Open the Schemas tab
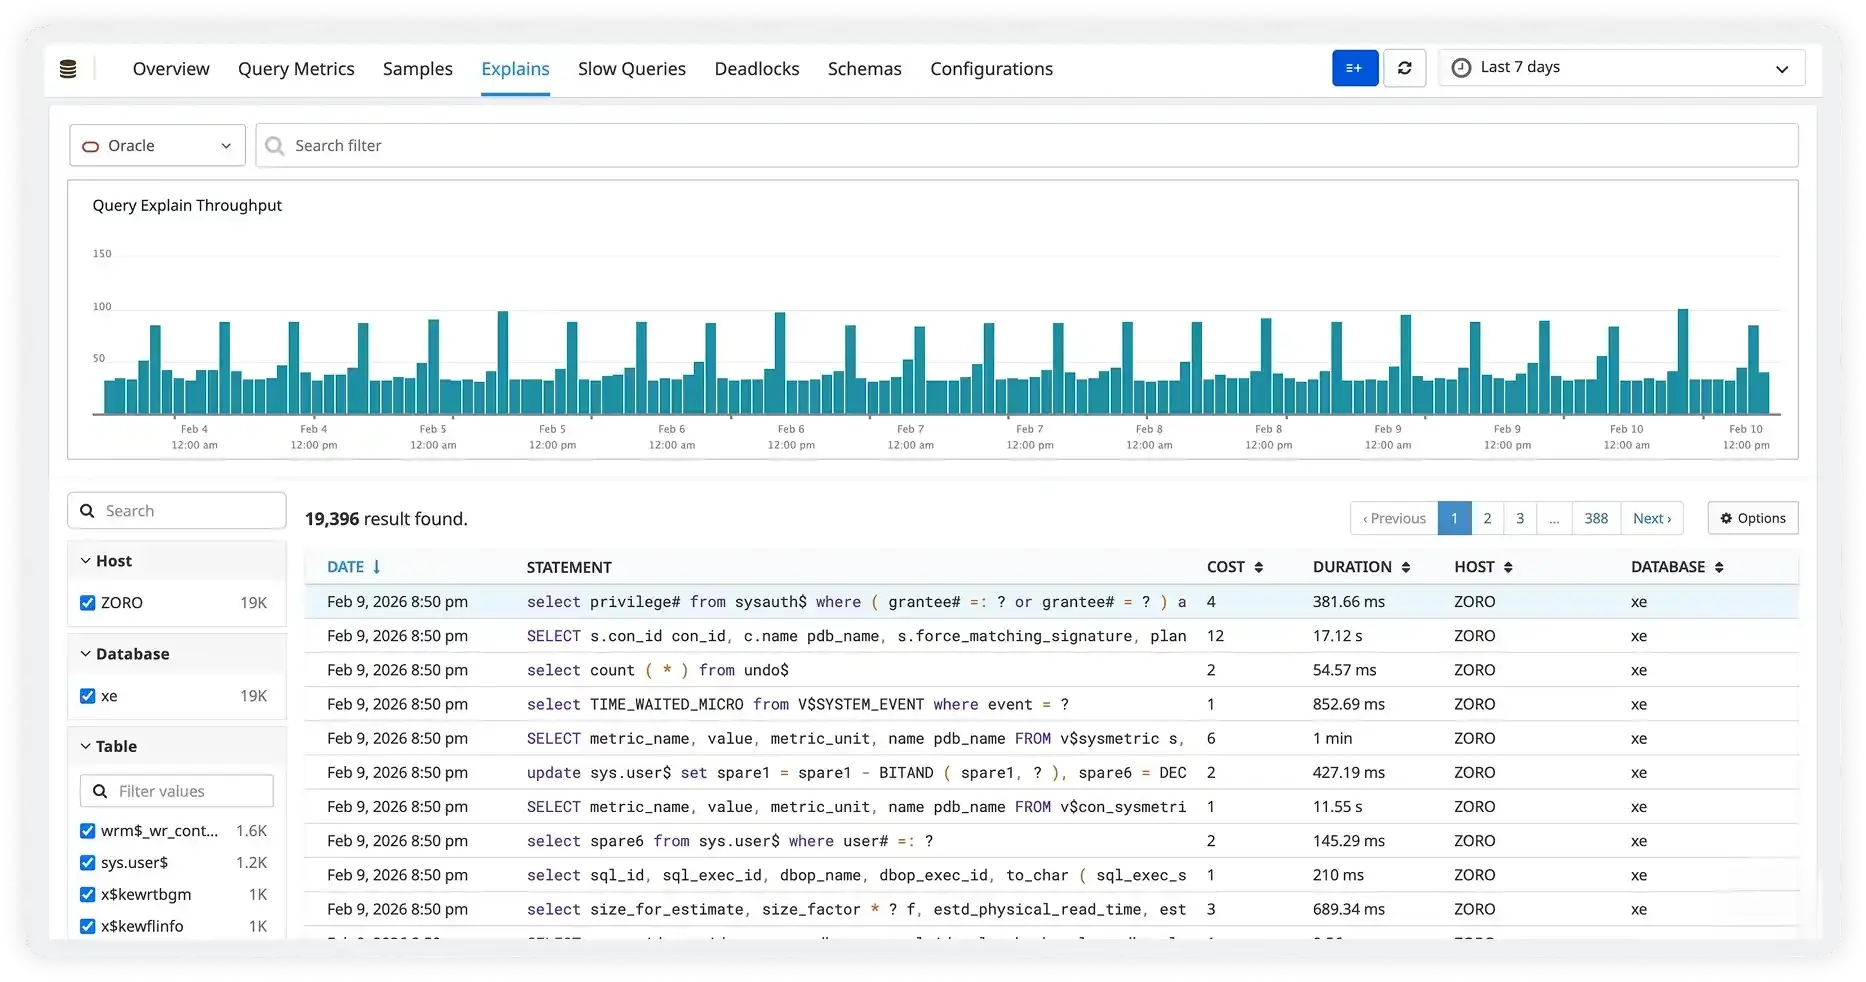This screenshot has height=982, width=1866. coord(864,68)
